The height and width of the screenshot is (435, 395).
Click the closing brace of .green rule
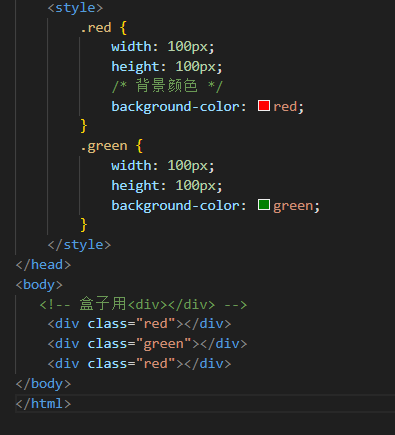(x=84, y=225)
